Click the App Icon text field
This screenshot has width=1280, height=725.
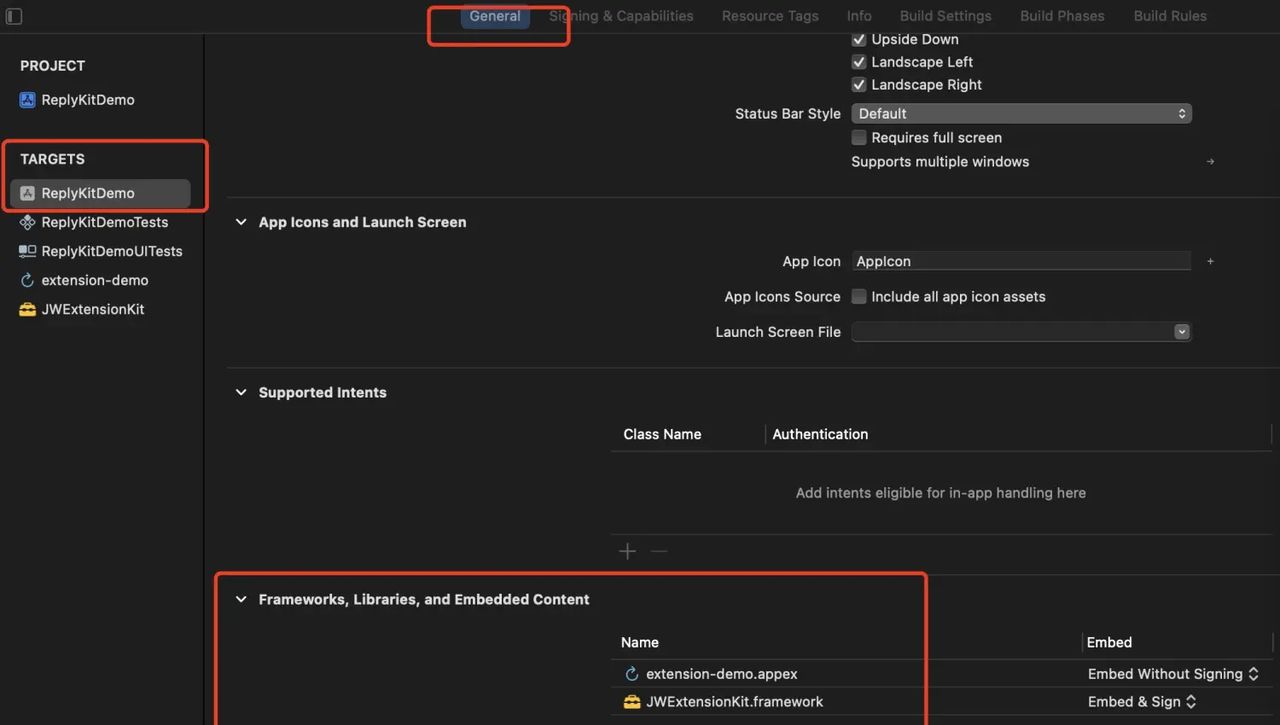pyautogui.click(x=1020, y=261)
